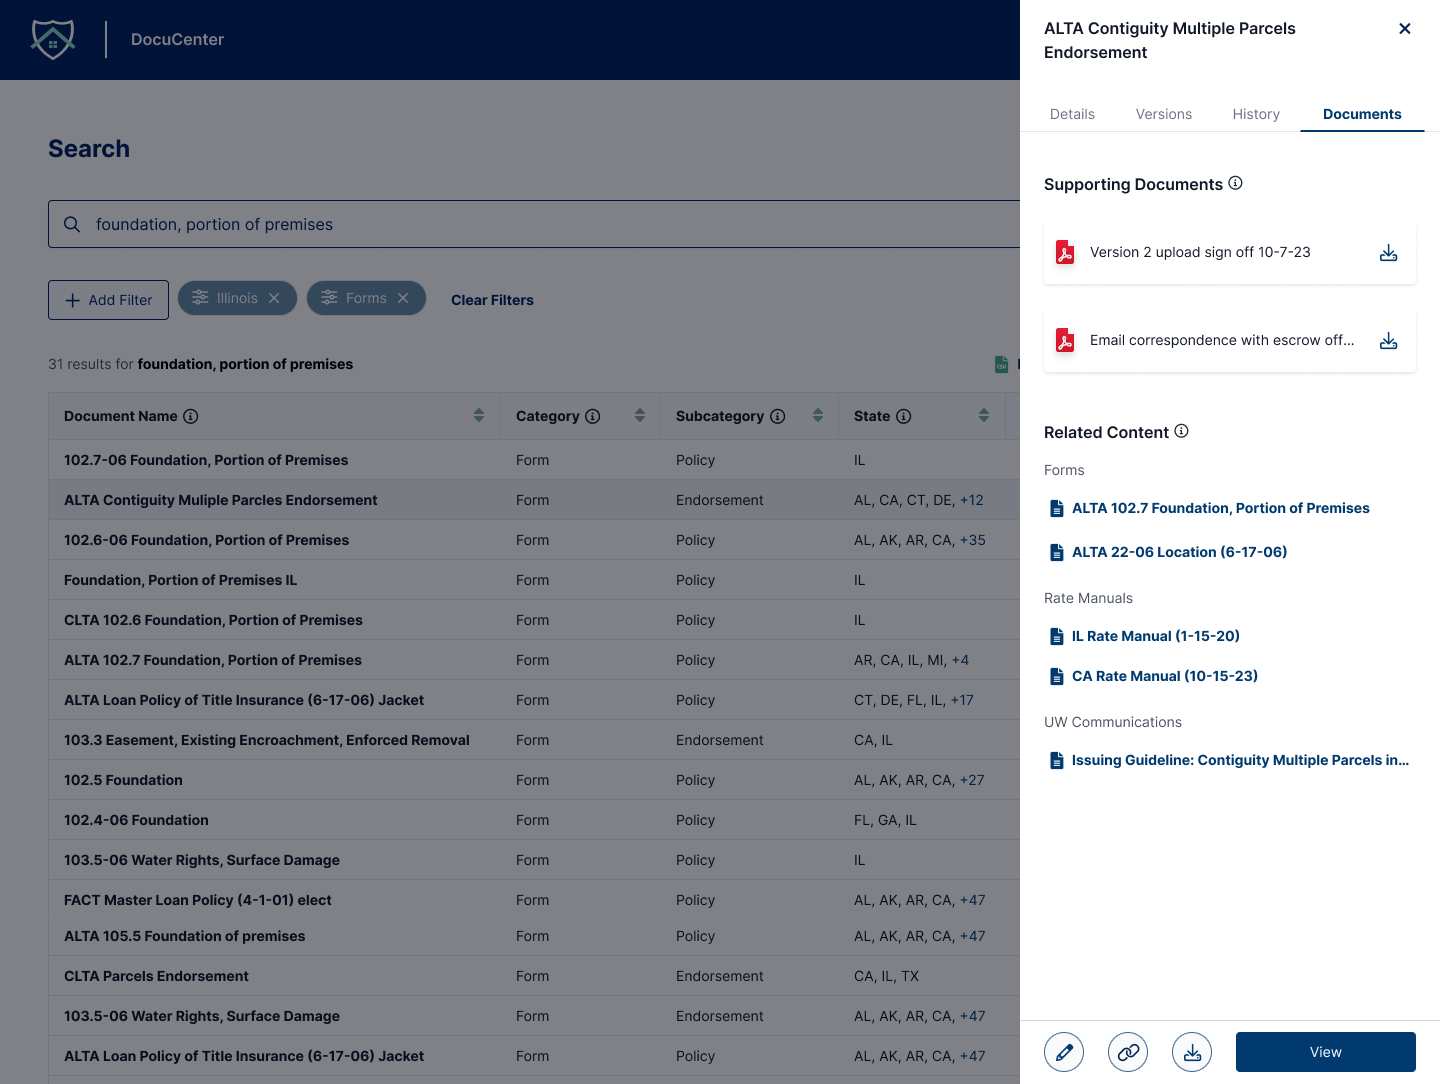Click the CSV export icon
The width and height of the screenshot is (1440, 1084).
[x=1001, y=365]
